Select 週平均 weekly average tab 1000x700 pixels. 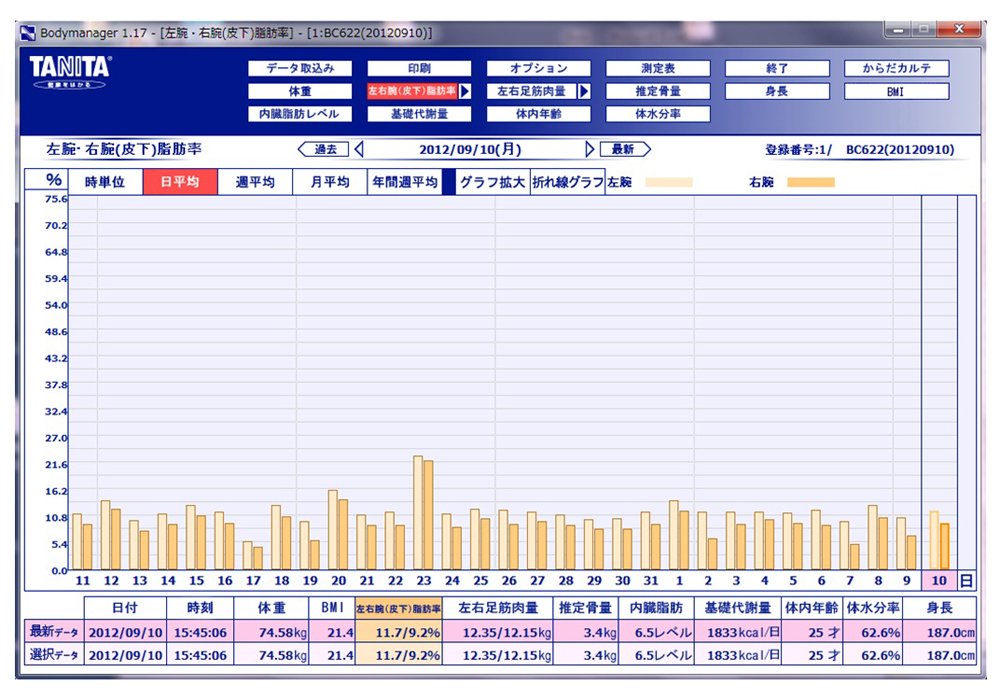(255, 183)
